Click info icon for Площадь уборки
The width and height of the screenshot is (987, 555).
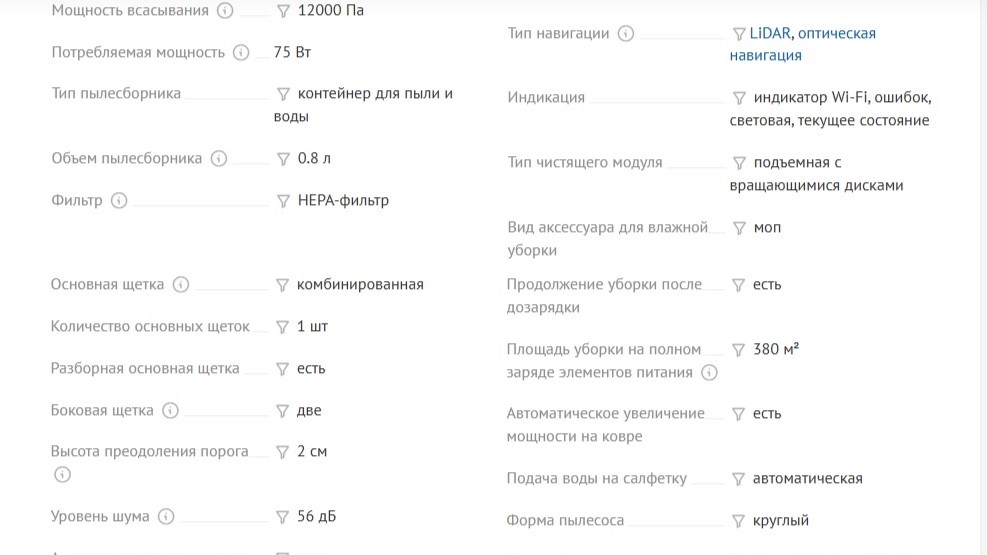coord(709,373)
